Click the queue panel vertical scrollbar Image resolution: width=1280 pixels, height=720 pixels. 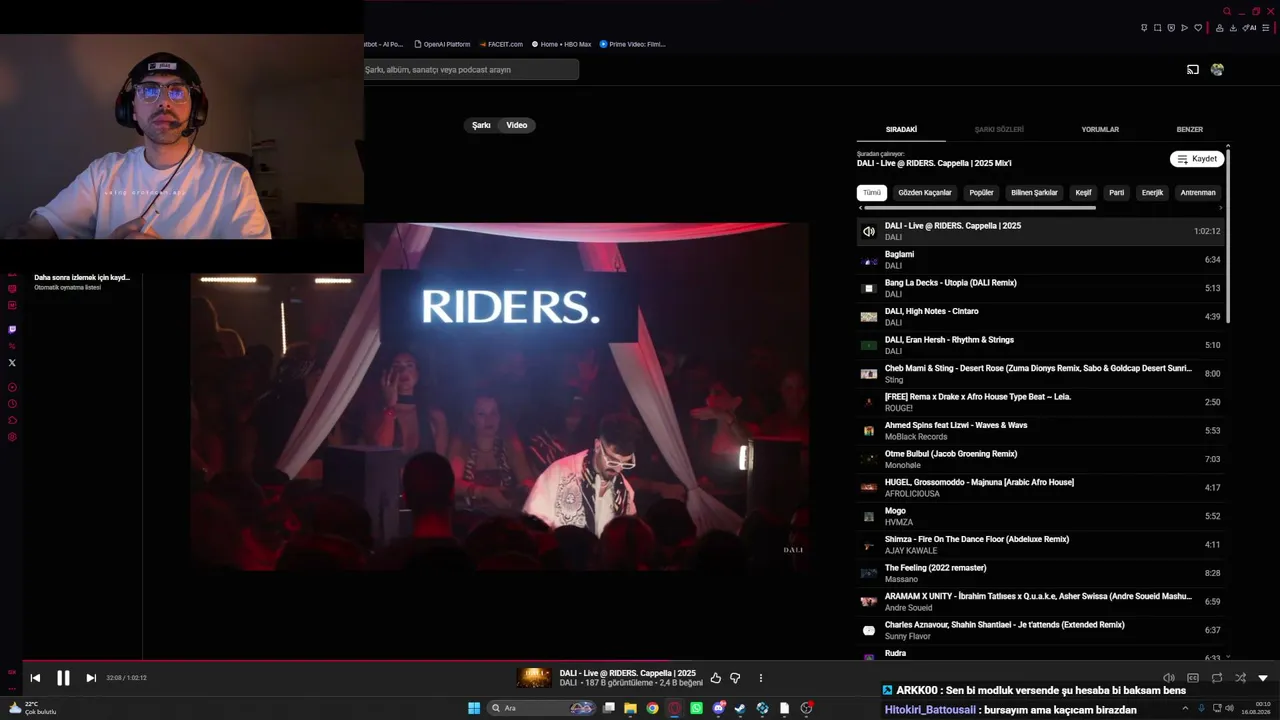pos(1228,235)
